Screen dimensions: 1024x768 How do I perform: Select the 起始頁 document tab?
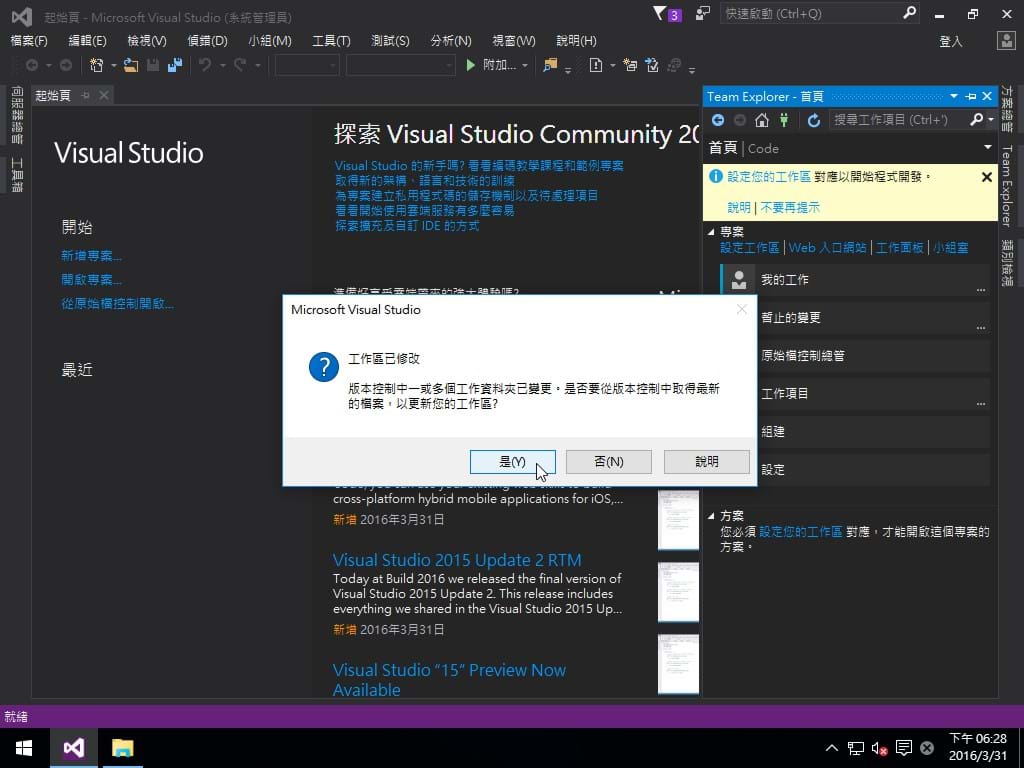53,95
